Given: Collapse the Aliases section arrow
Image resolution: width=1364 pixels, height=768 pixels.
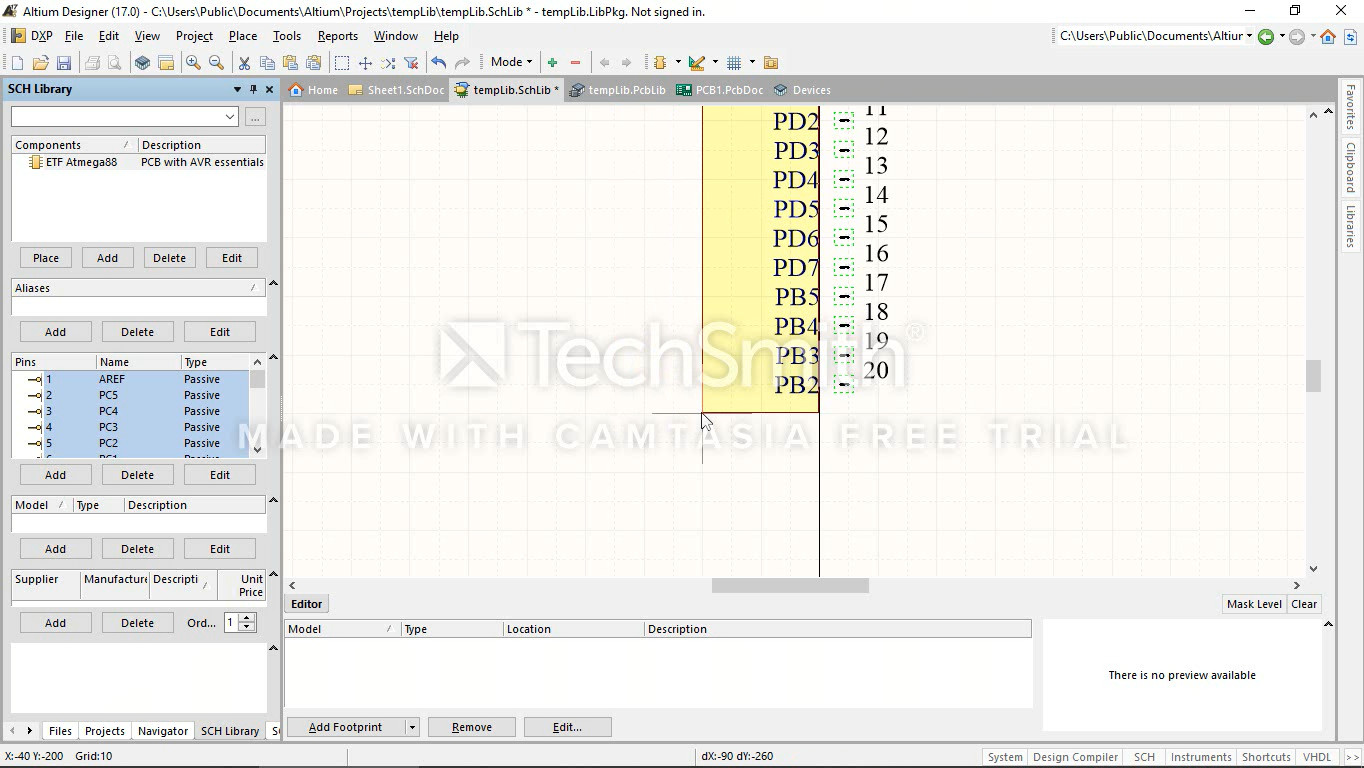Looking at the screenshot, I should pos(273,284).
